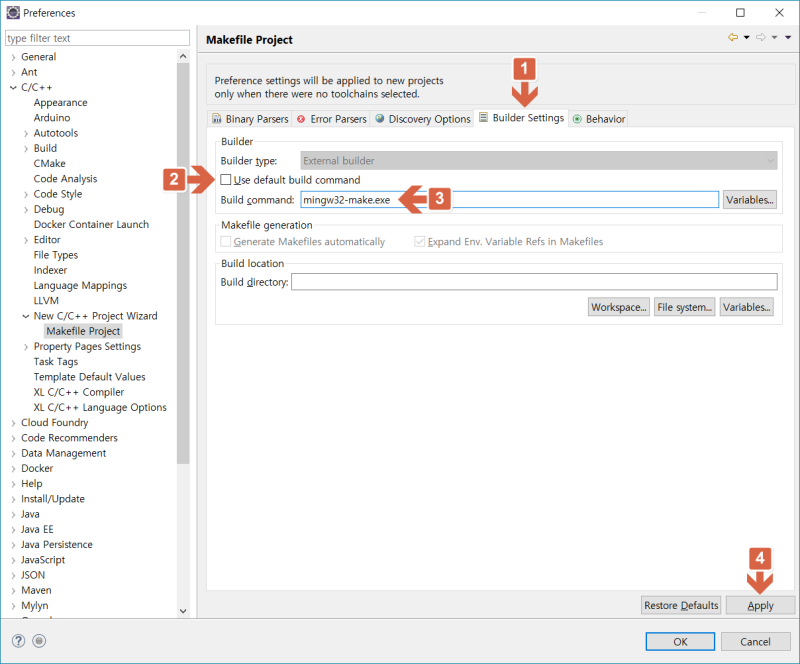Switch to the Error Parsers tab
The width and height of the screenshot is (800, 664).
point(332,119)
